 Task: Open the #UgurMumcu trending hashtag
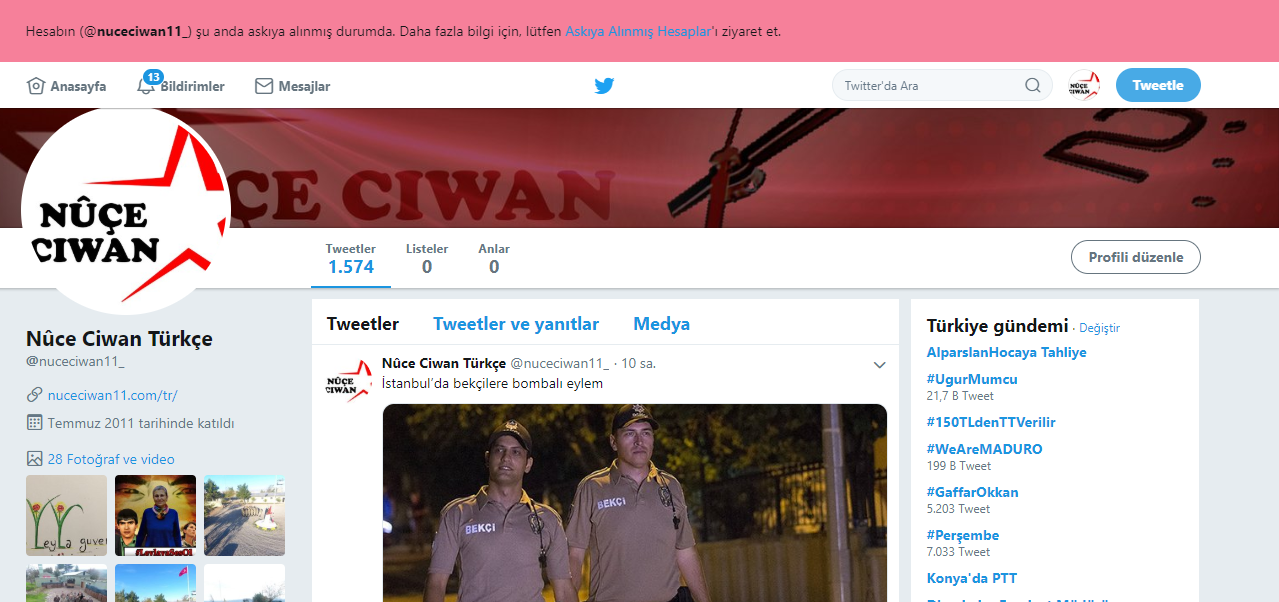click(x=972, y=379)
